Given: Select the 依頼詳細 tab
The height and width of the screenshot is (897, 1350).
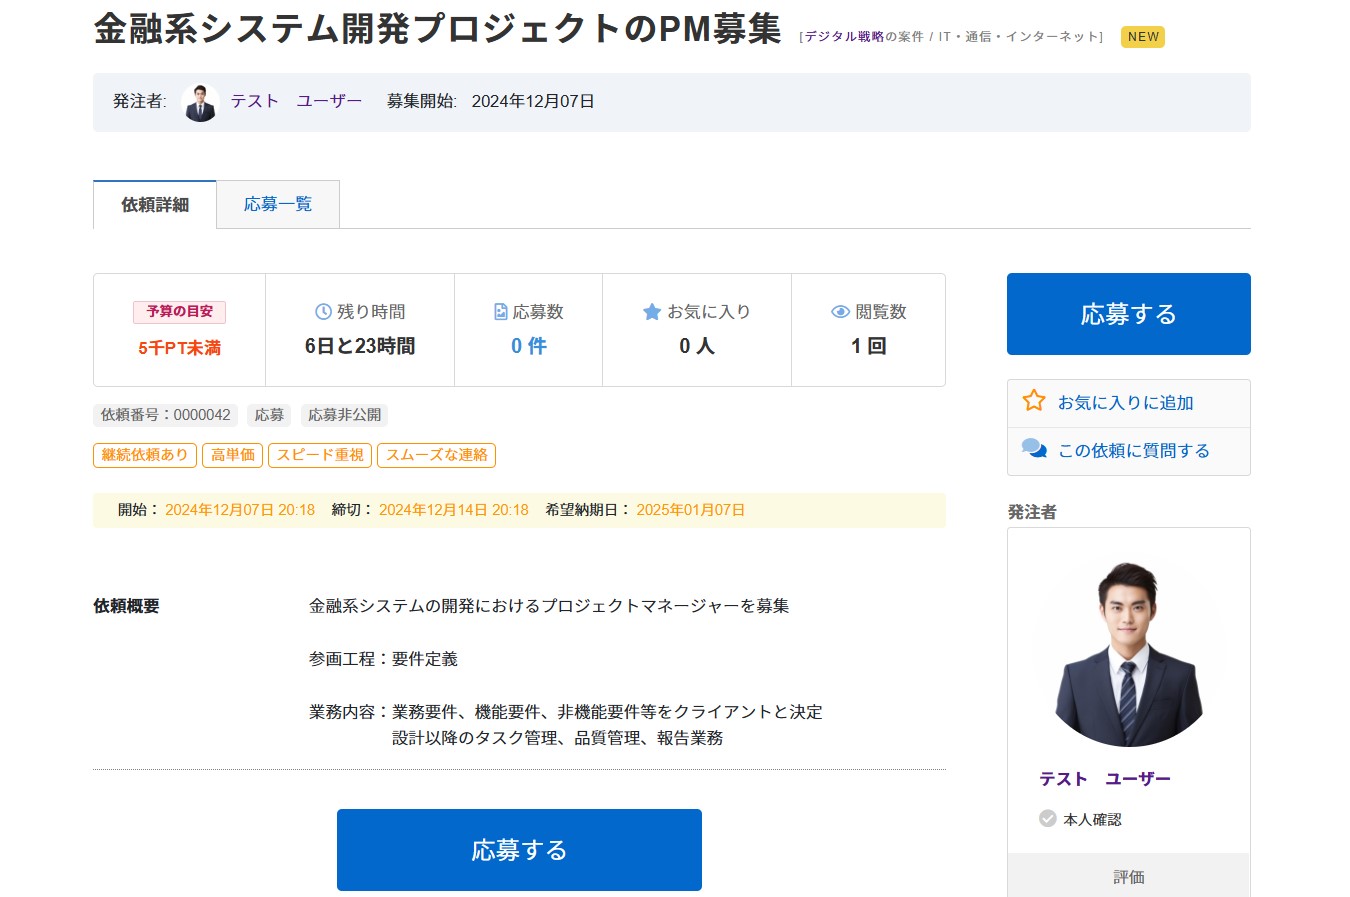Looking at the screenshot, I should pos(155,204).
